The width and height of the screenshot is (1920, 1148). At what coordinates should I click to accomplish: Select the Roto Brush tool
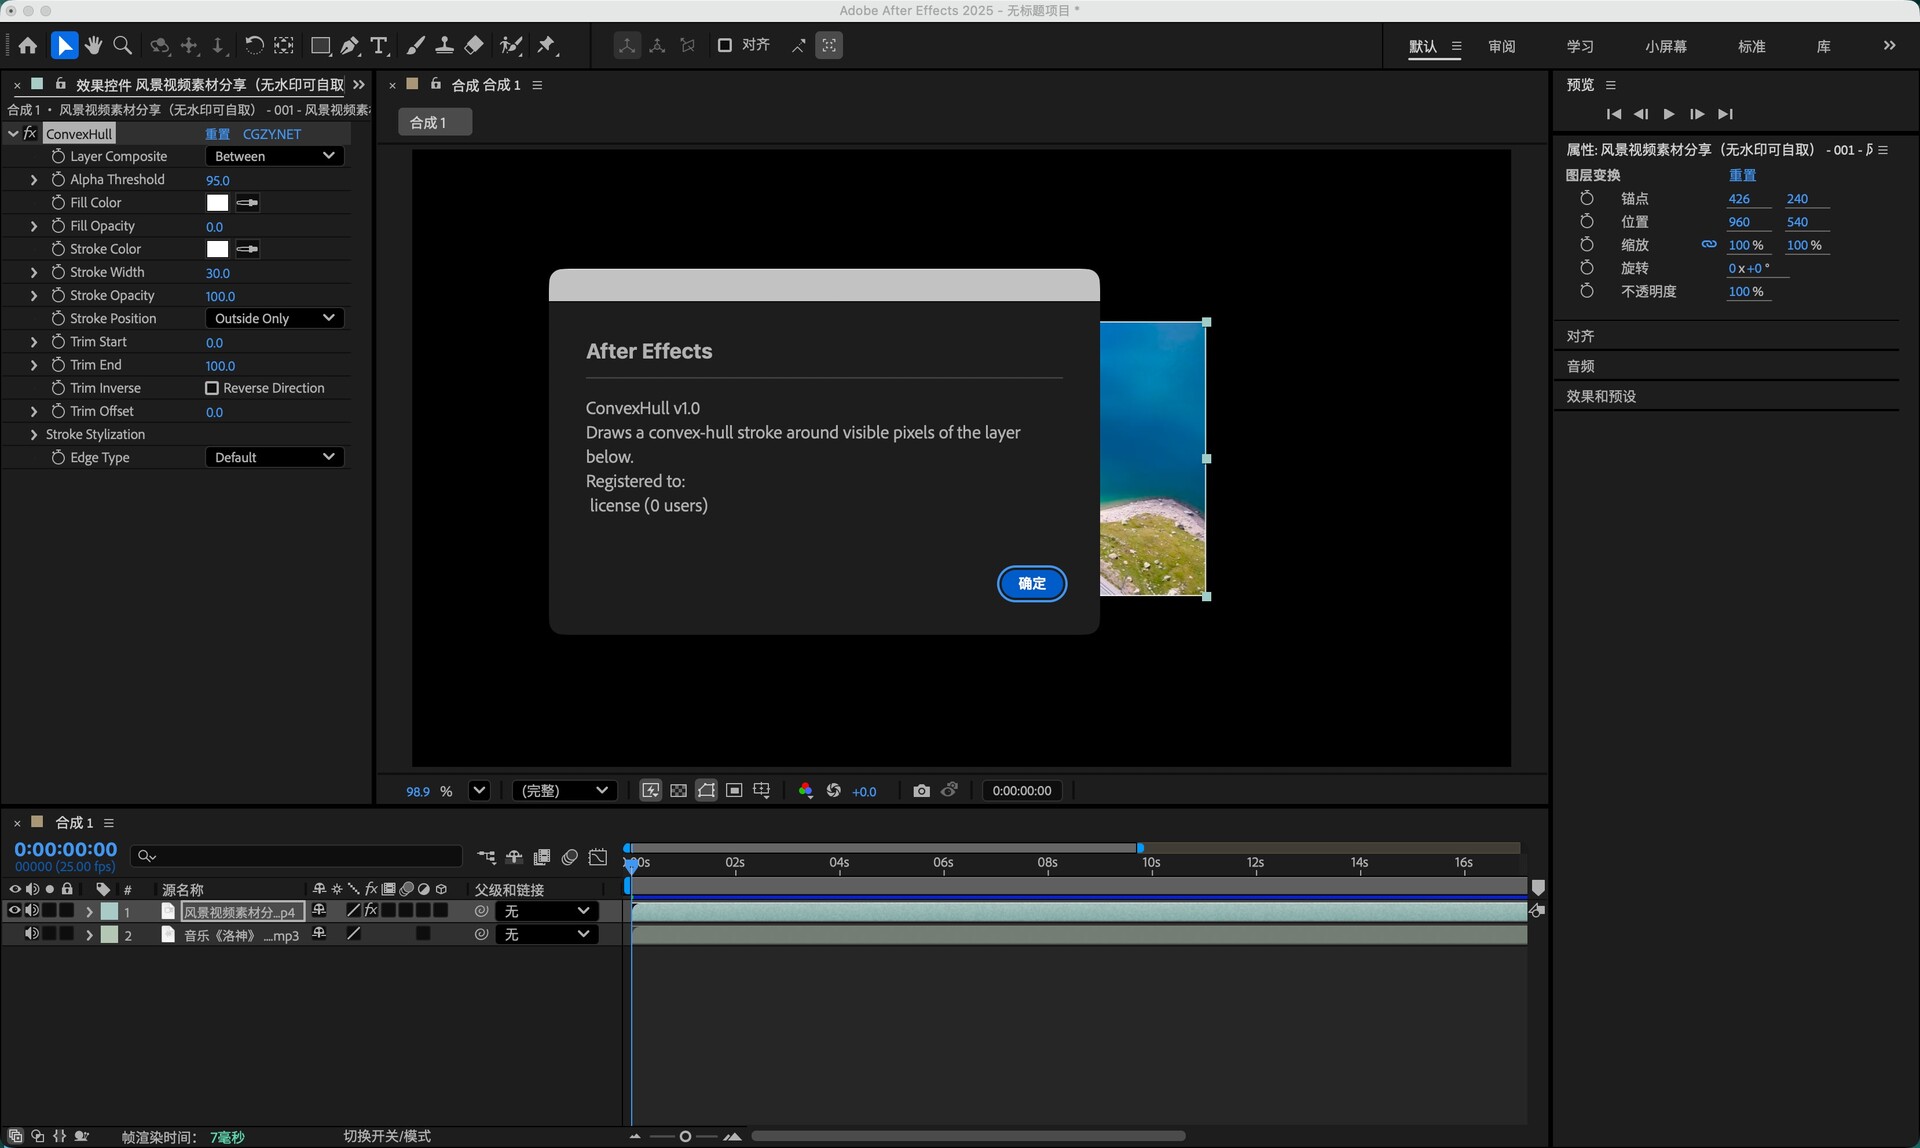click(x=511, y=46)
